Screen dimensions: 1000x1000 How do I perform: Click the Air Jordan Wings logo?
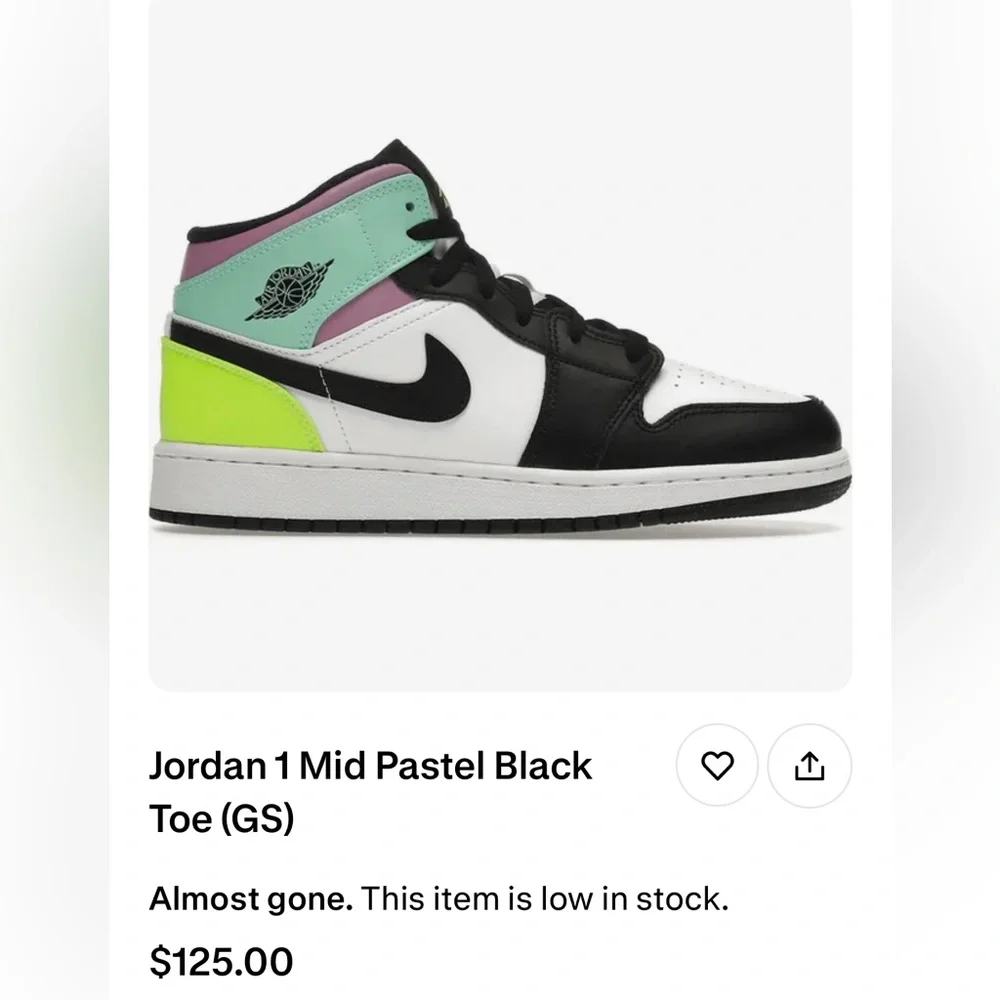287,286
